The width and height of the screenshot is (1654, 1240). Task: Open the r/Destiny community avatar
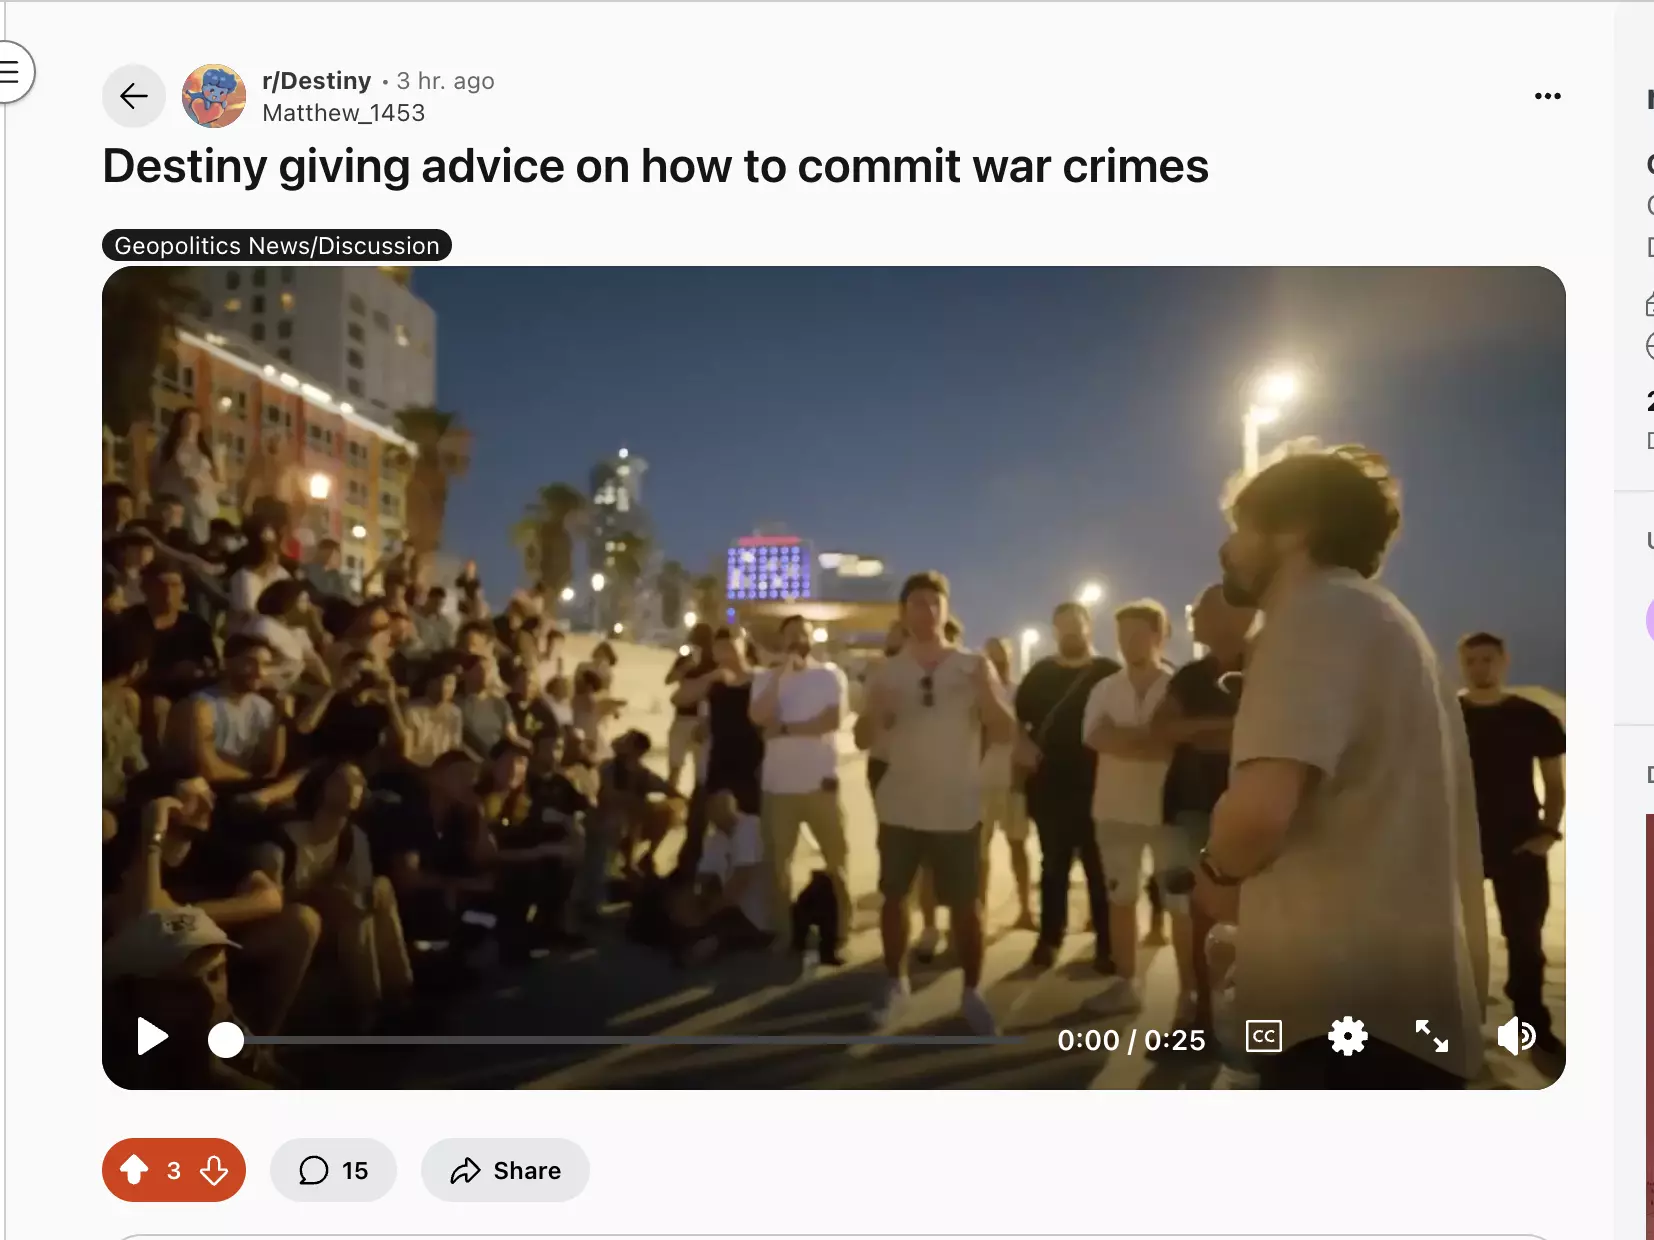tap(214, 96)
